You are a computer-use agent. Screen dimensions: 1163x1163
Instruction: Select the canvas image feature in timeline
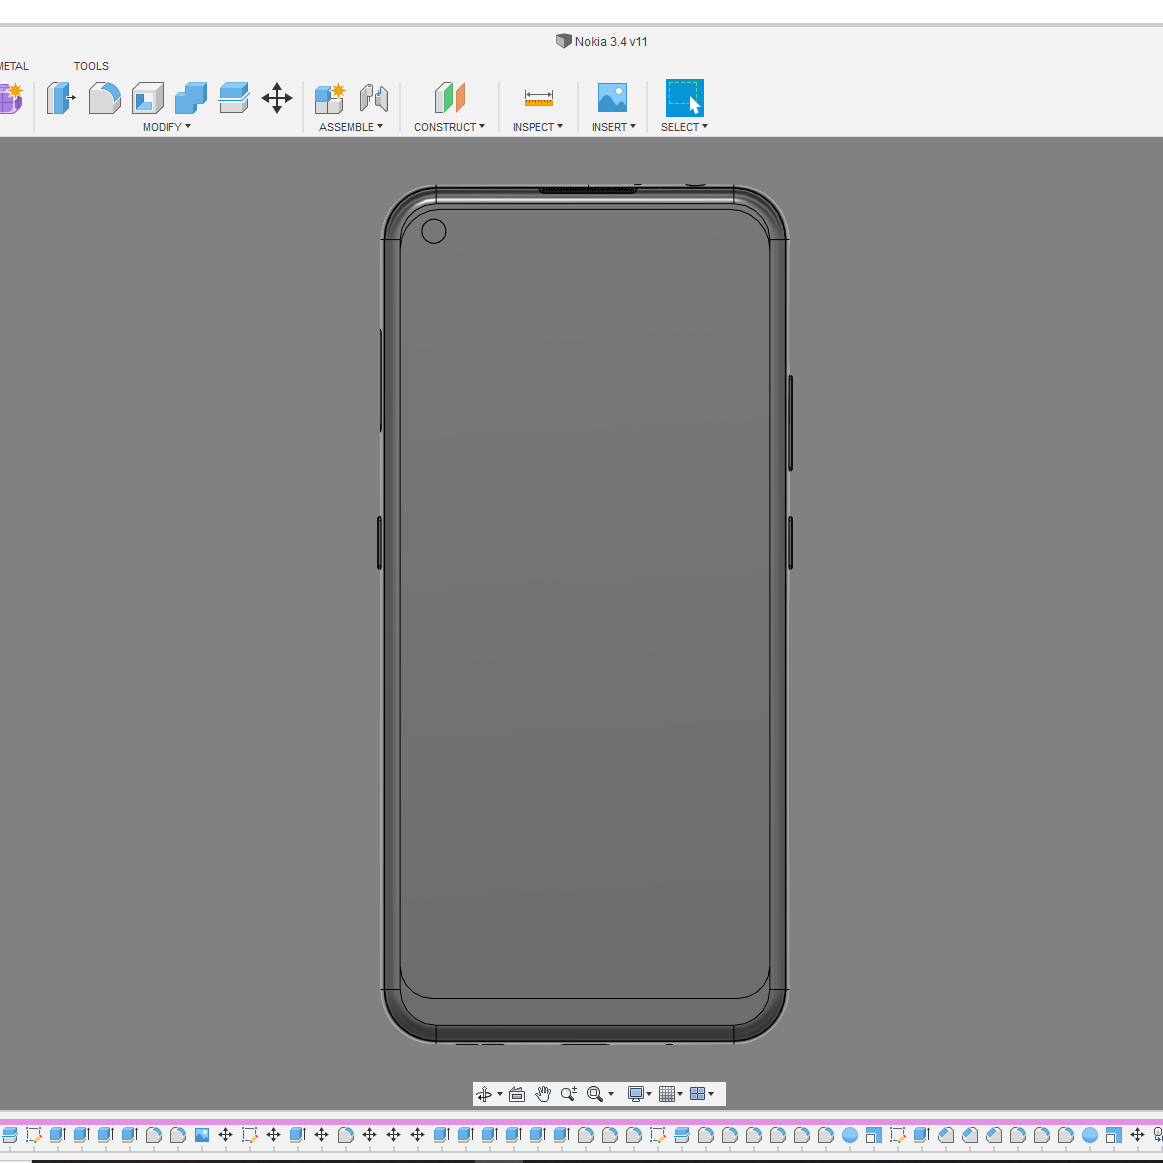pyautogui.click(x=202, y=1135)
